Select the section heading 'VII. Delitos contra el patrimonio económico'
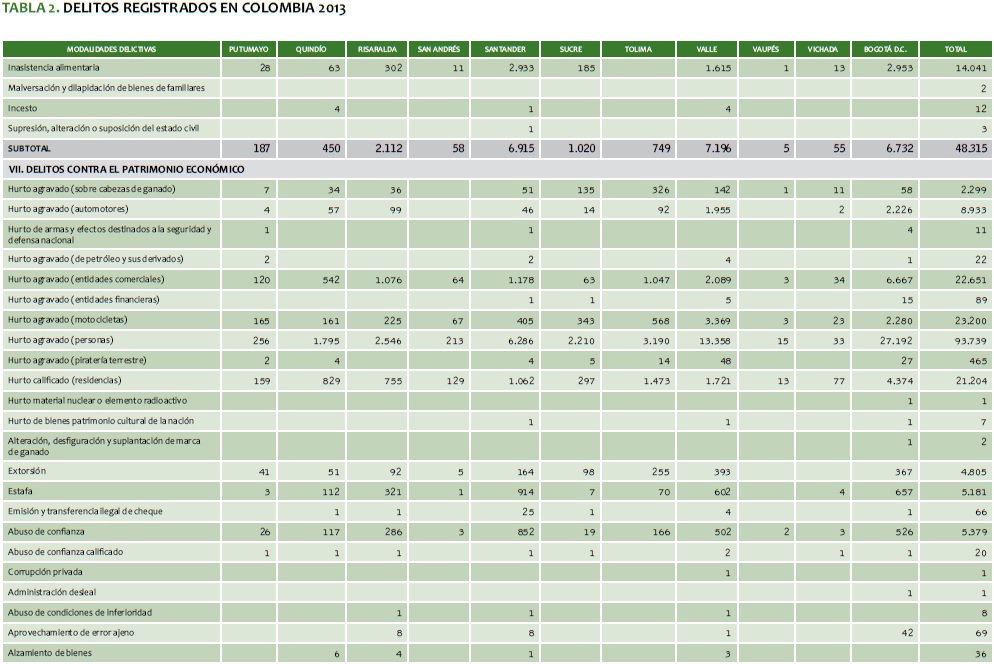This screenshot has height=664, width=994. point(126,169)
